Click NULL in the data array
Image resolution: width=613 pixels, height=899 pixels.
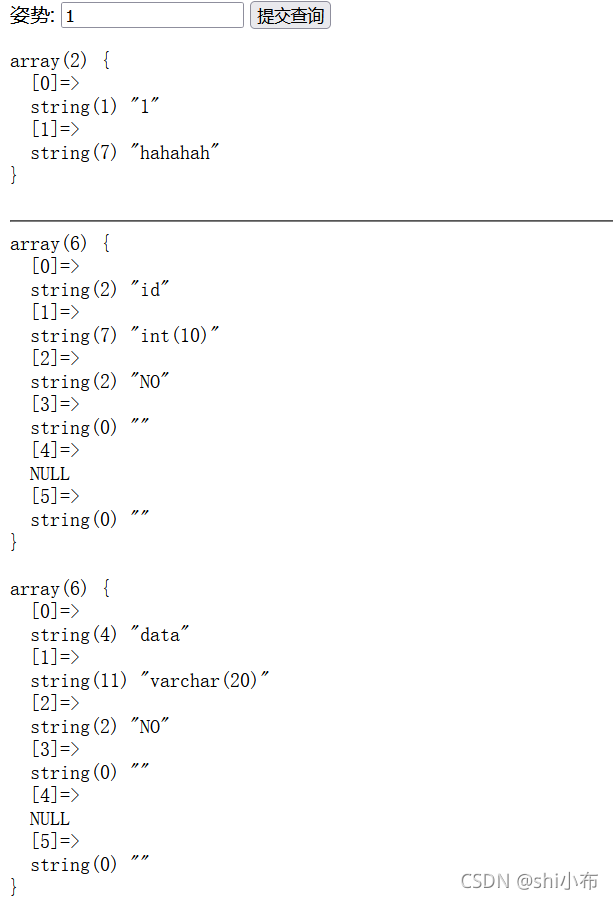pos(50,819)
